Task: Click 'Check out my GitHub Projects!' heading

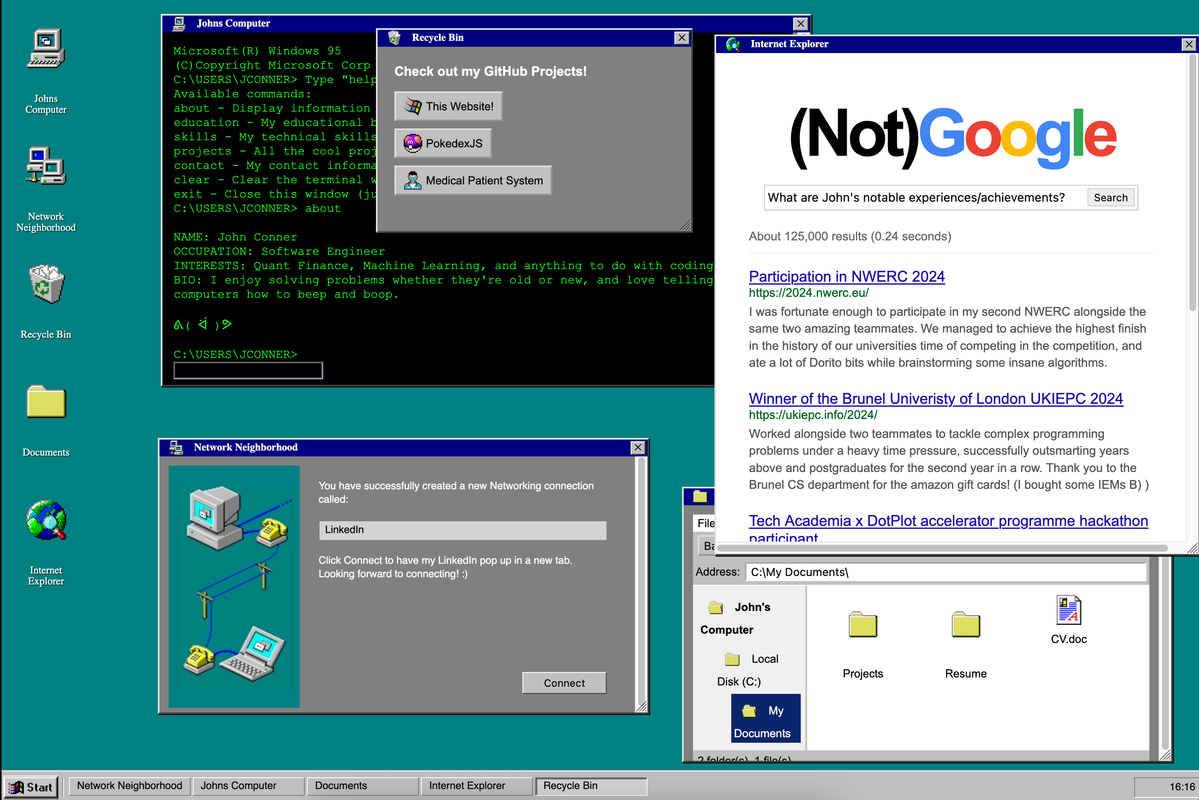Action: 490,71
